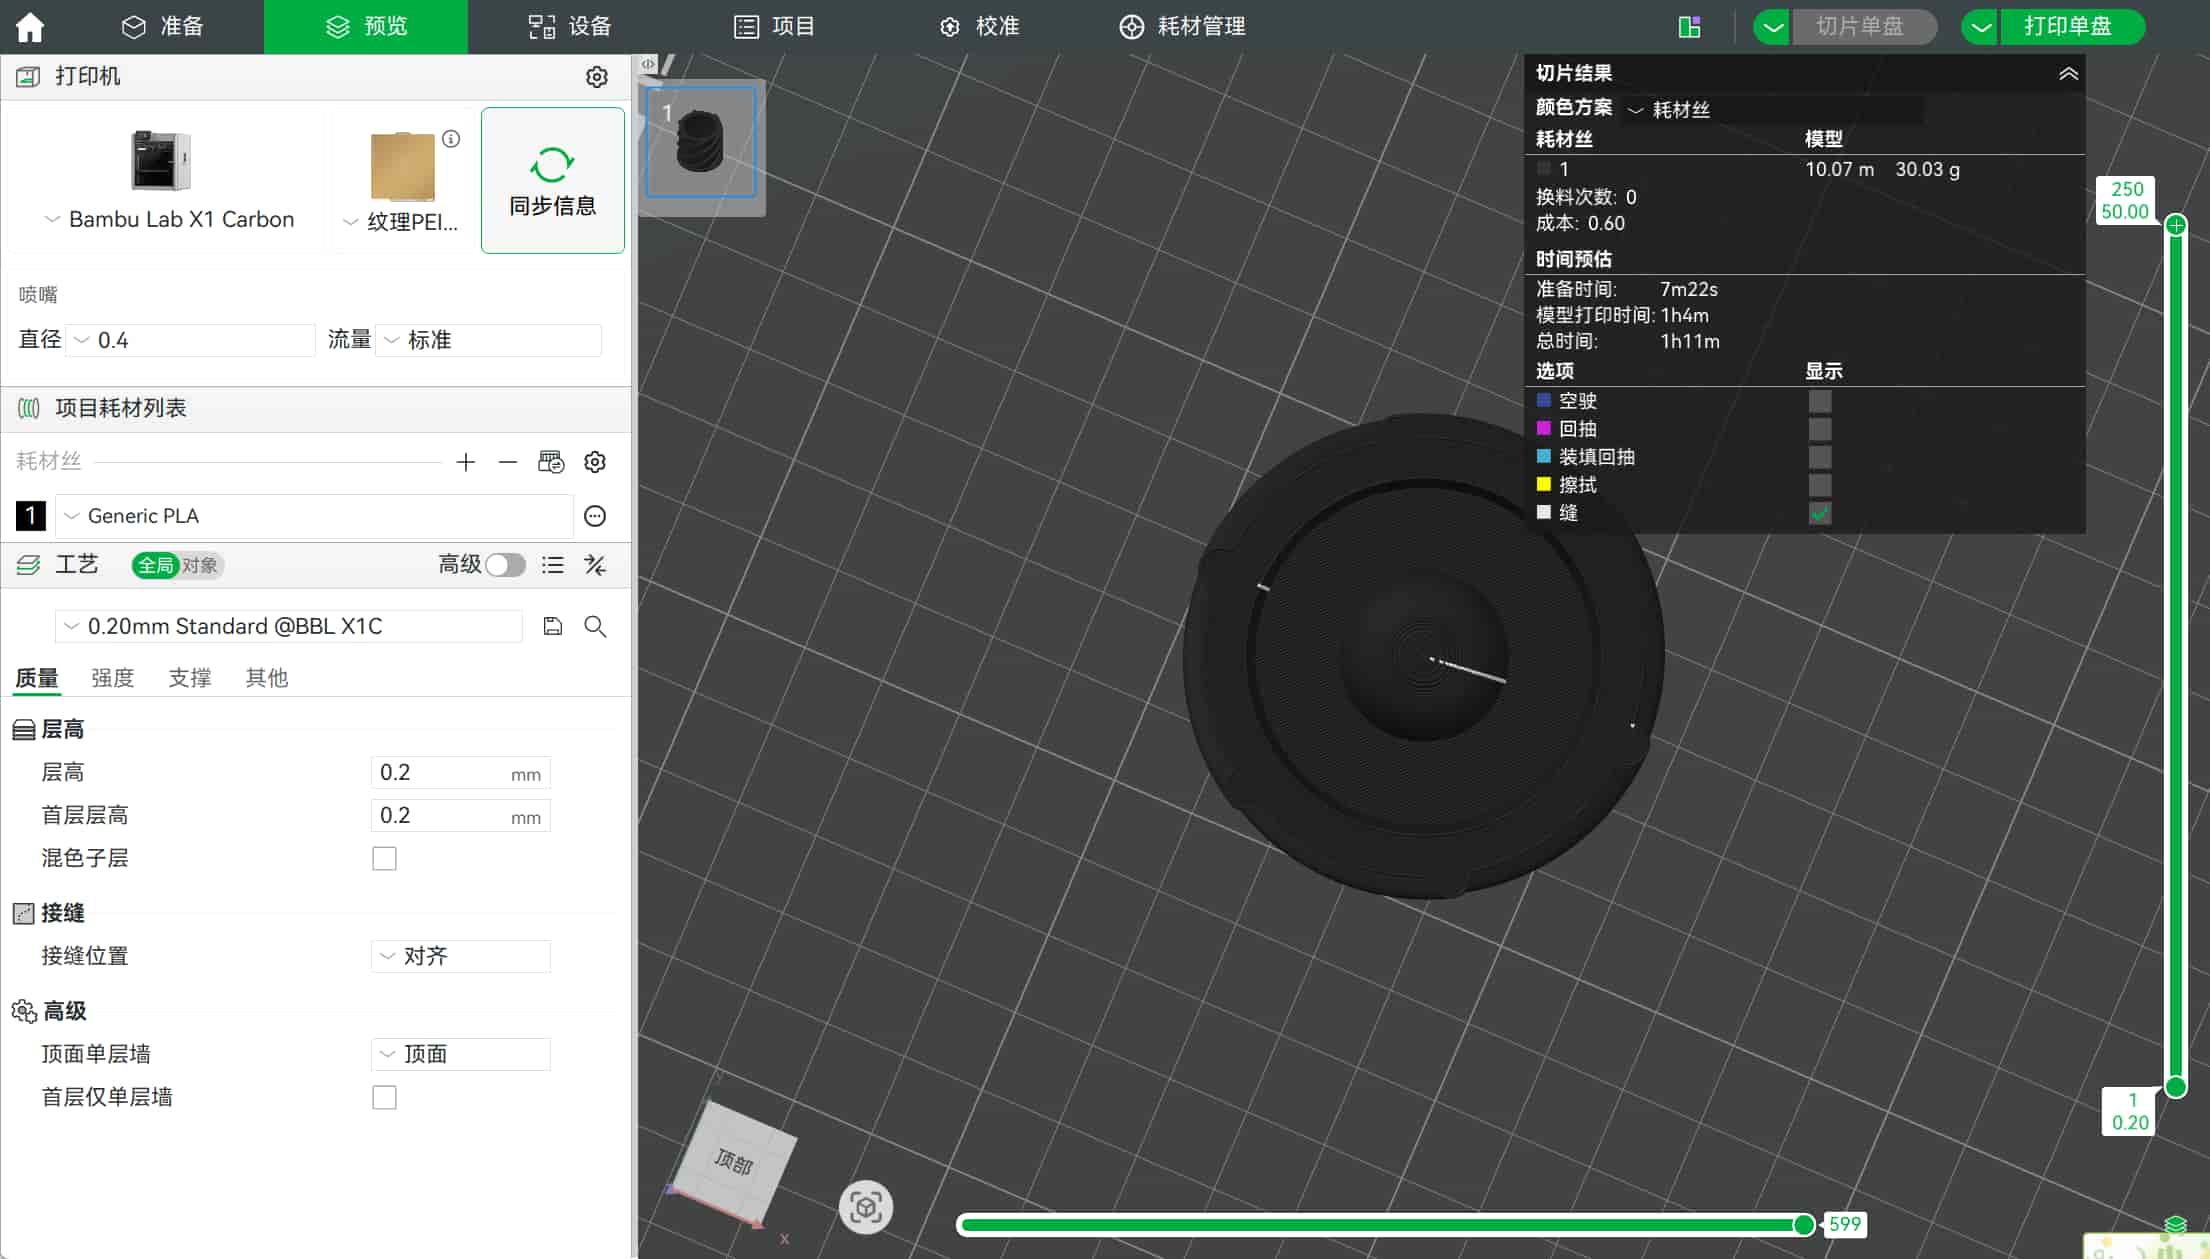The height and width of the screenshot is (1259, 2210).
Task: Open slice plate dropdown arrow
Action: coord(1772,27)
